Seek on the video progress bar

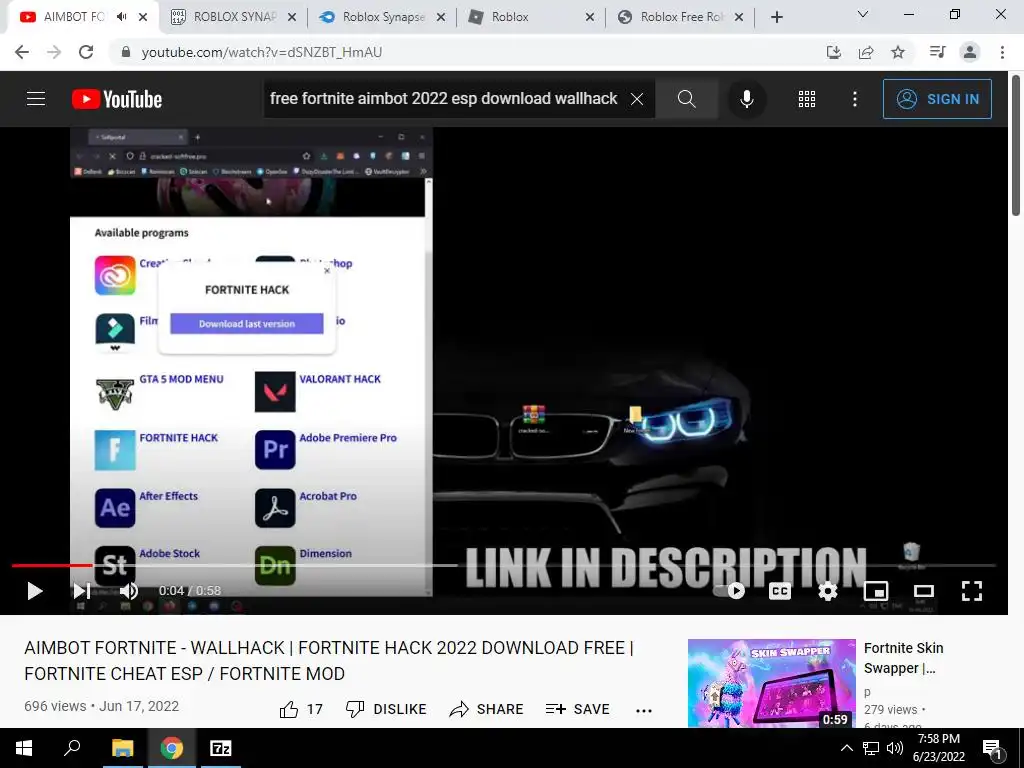pyautogui.click(x=504, y=566)
